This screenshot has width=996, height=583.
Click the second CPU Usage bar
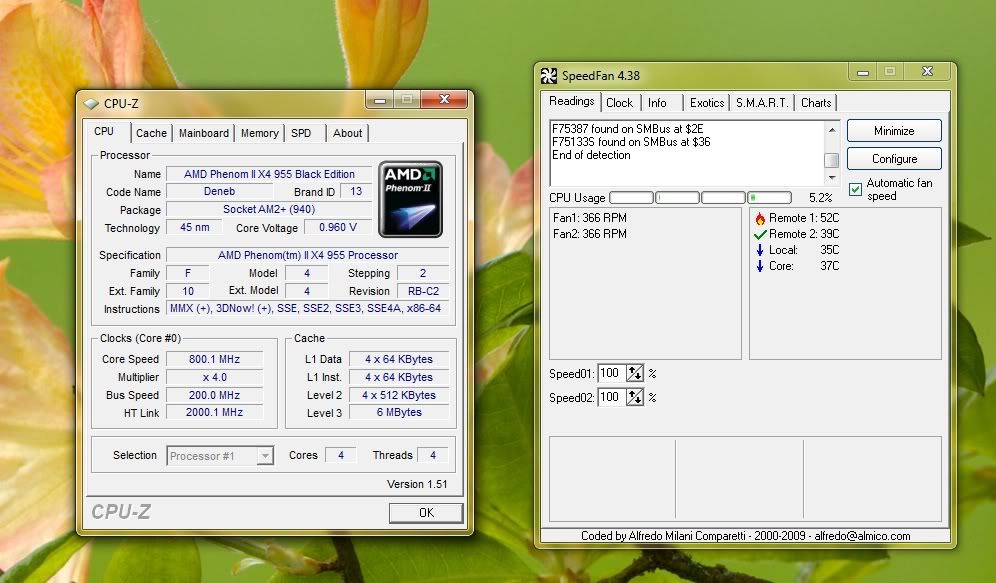[677, 198]
